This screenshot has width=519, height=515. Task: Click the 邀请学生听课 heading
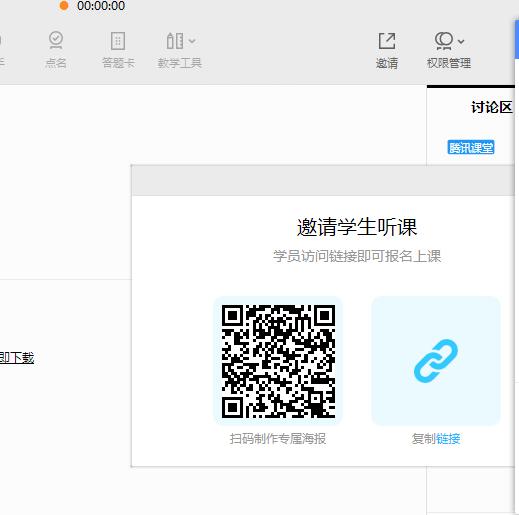[x=357, y=227]
